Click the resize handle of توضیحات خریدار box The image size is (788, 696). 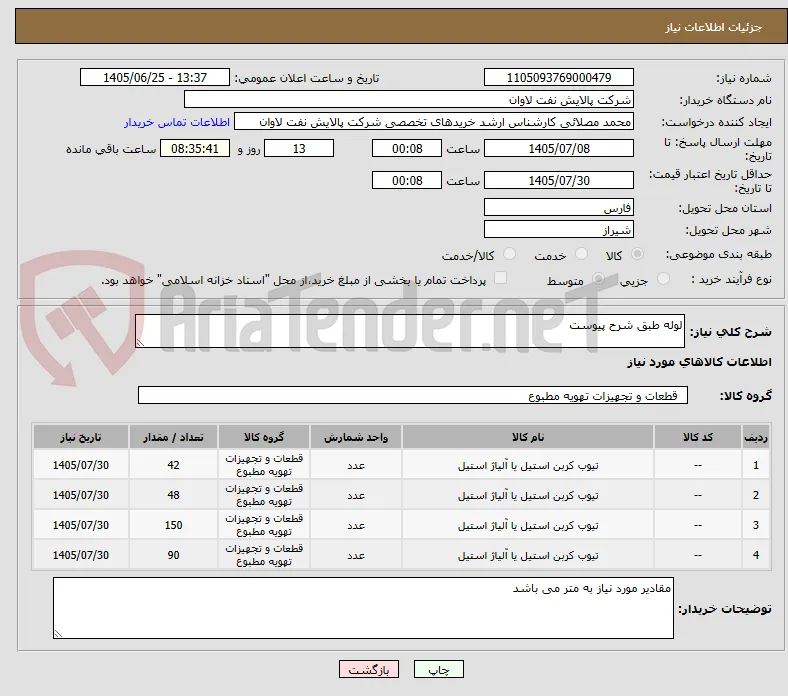click(58, 634)
